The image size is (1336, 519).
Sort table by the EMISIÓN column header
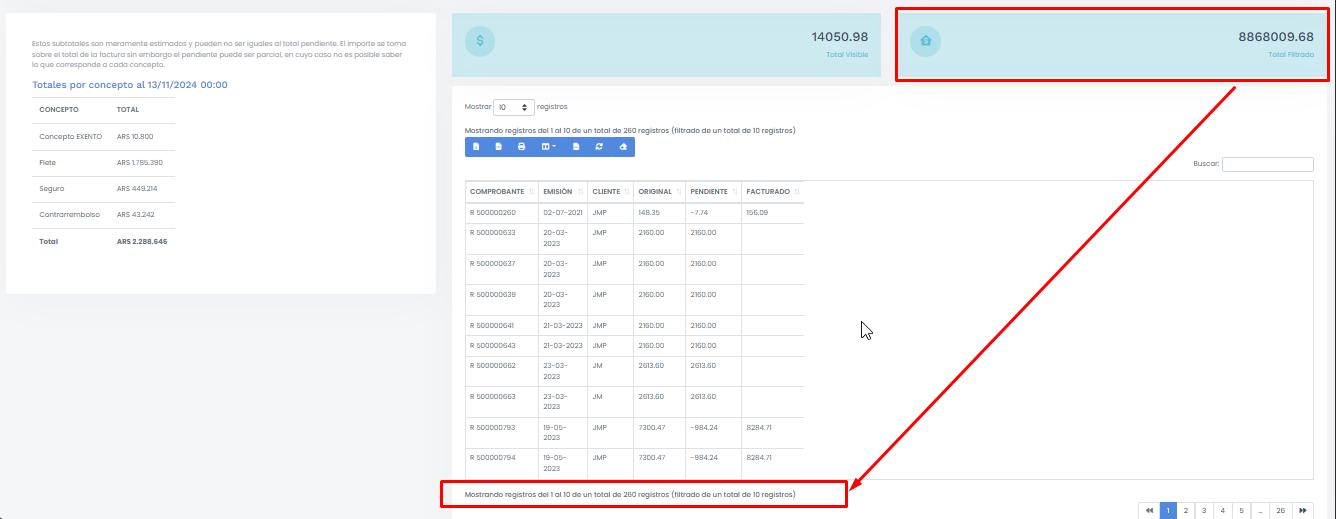point(561,191)
